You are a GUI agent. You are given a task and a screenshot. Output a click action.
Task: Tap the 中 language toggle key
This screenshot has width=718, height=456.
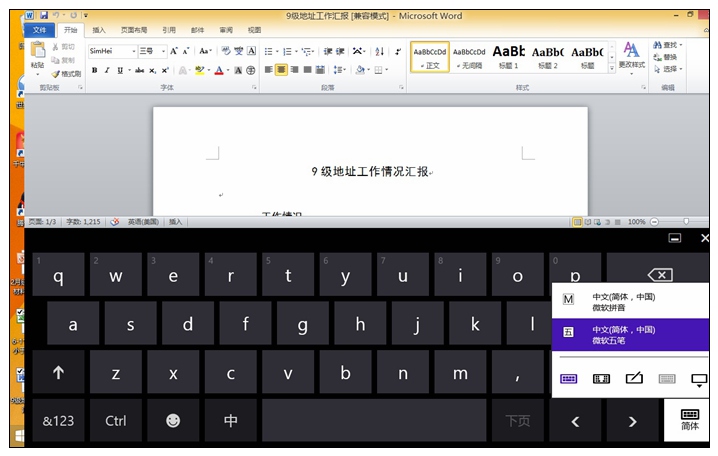pos(230,421)
